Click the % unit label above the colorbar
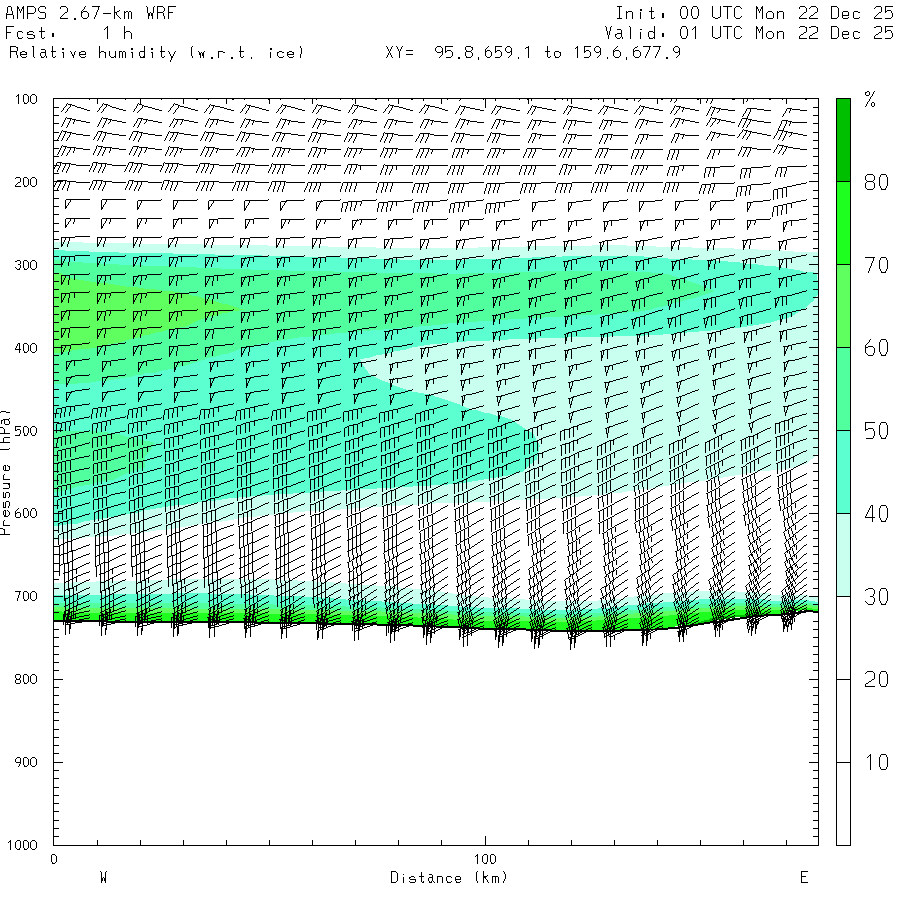The height and width of the screenshot is (900, 900). 870,99
